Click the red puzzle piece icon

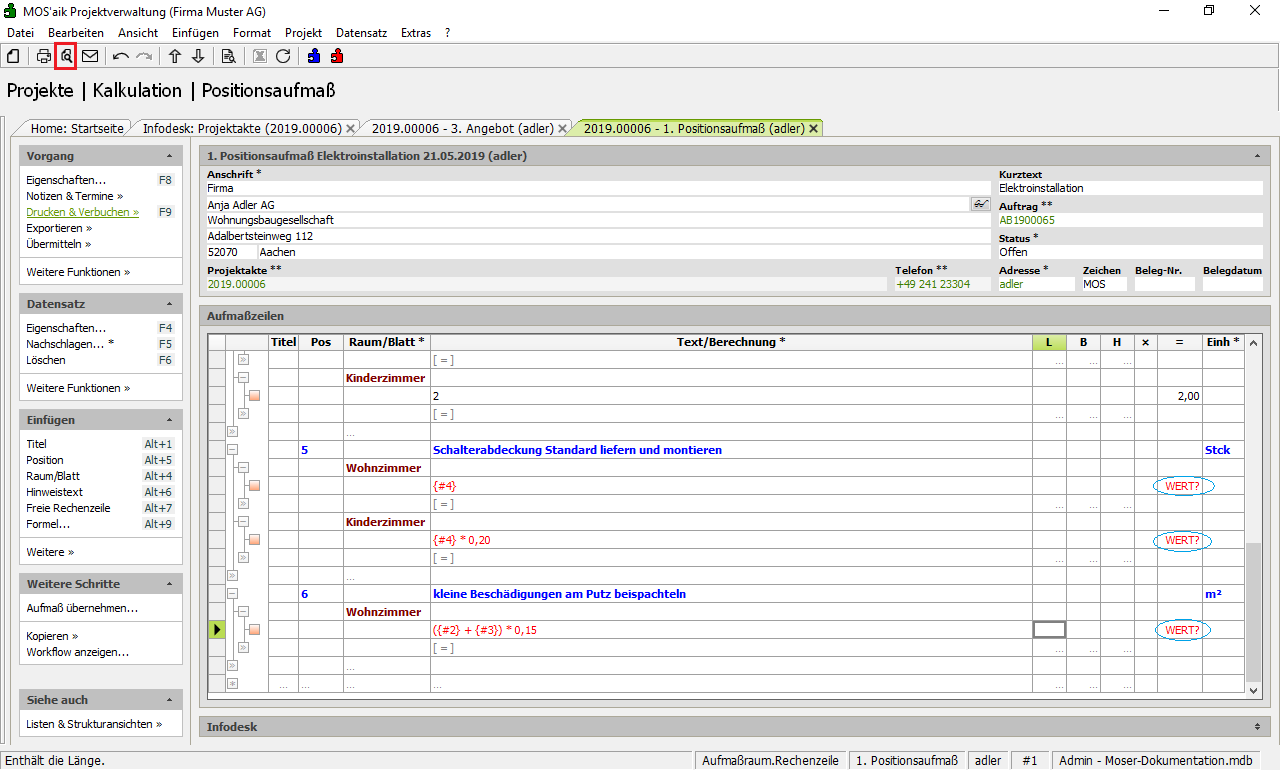pos(337,56)
